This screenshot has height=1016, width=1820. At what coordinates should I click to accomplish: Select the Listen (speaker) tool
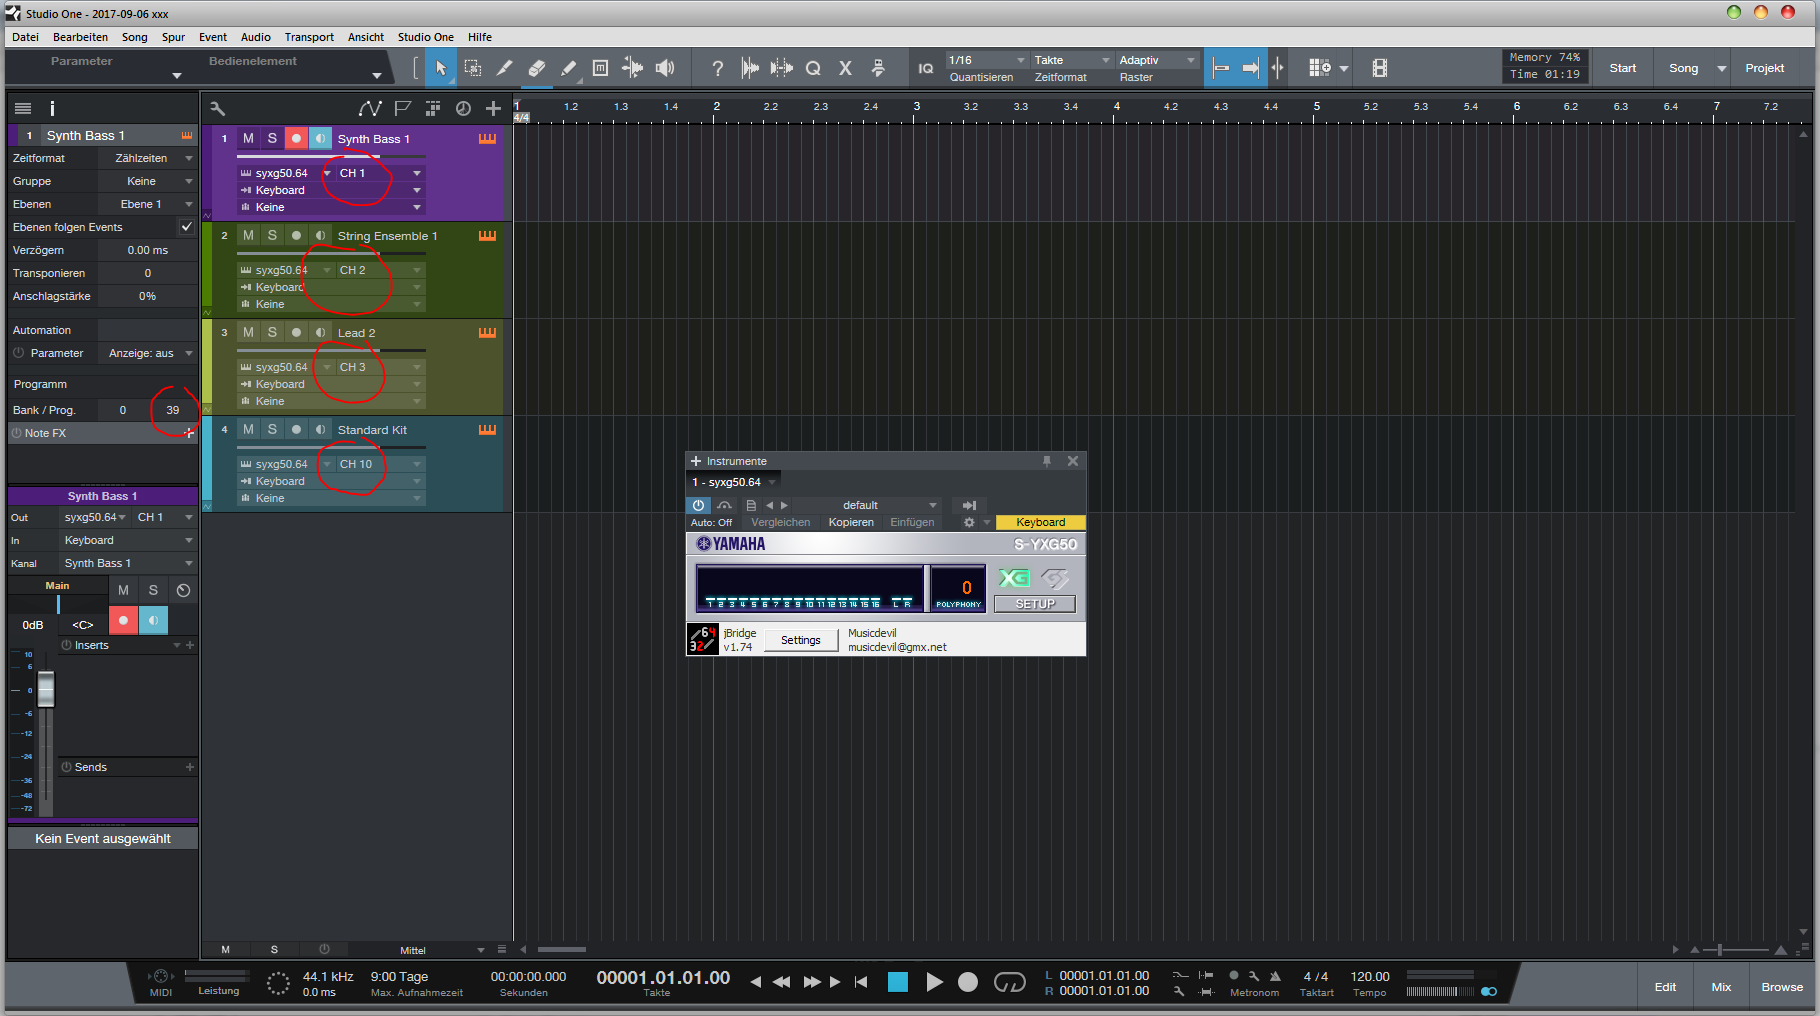coord(664,68)
